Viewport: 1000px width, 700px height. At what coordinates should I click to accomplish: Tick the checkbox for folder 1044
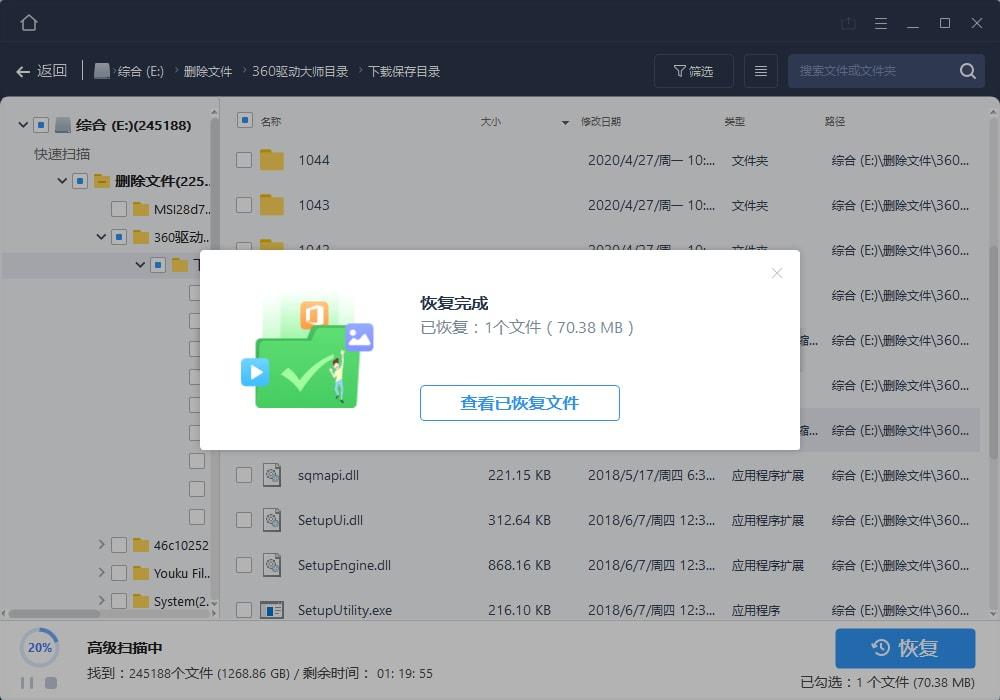[243, 160]
